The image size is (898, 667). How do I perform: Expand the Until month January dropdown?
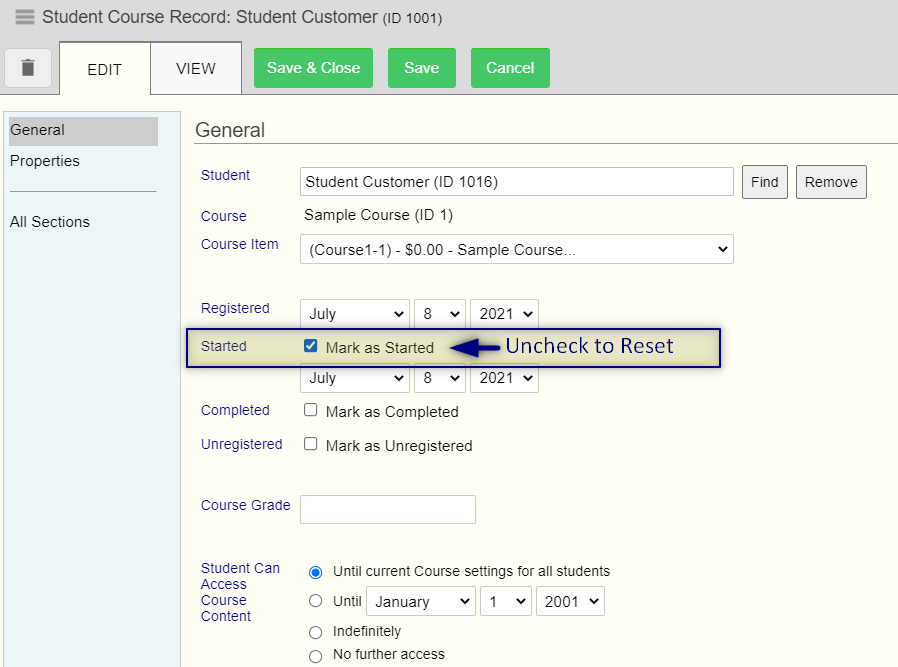coord(421,602)
